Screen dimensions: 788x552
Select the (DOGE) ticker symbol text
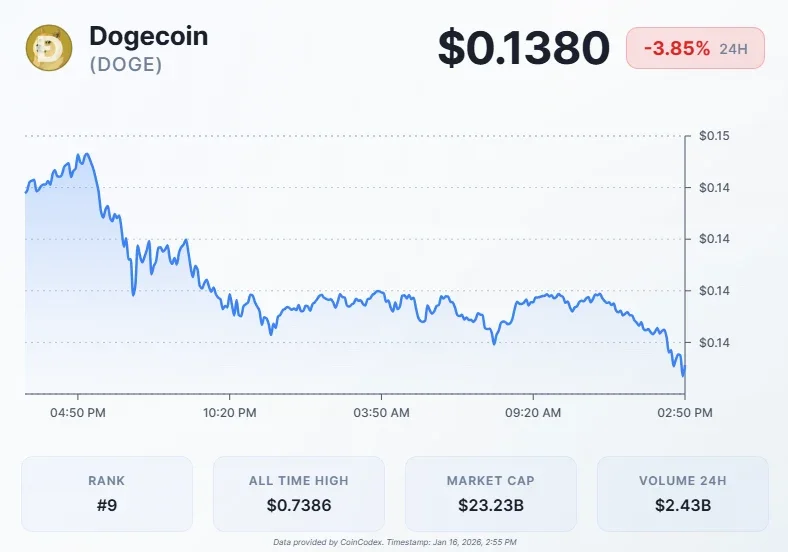click(x=125, y=65)
